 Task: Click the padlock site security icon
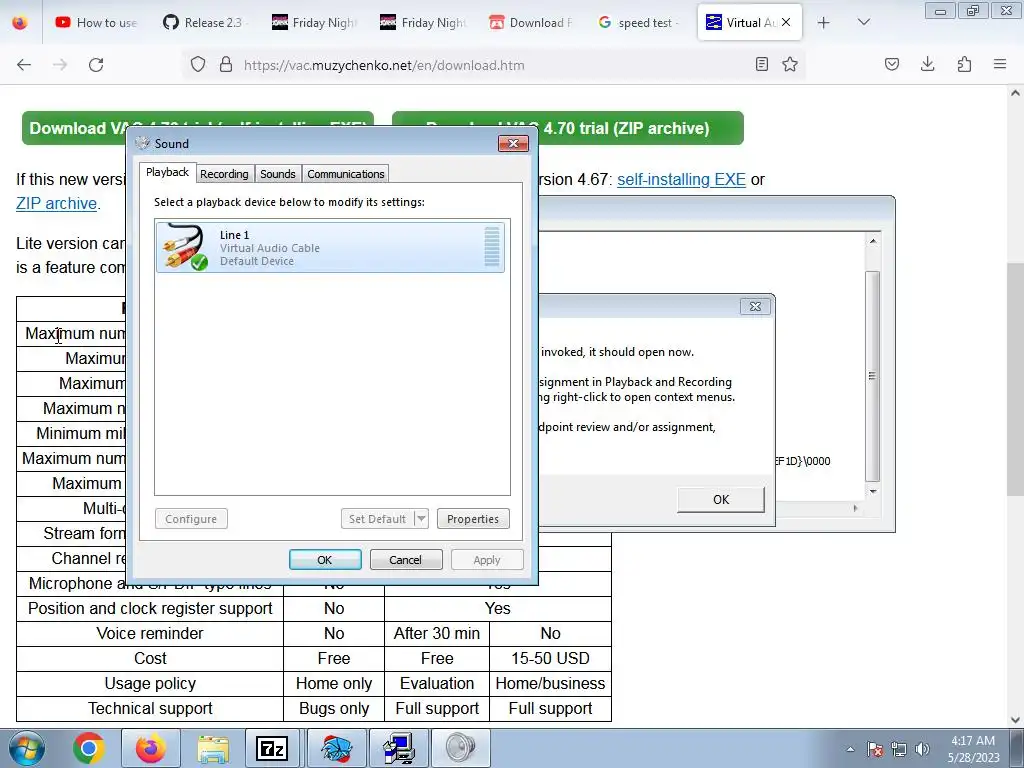point(226,65)
